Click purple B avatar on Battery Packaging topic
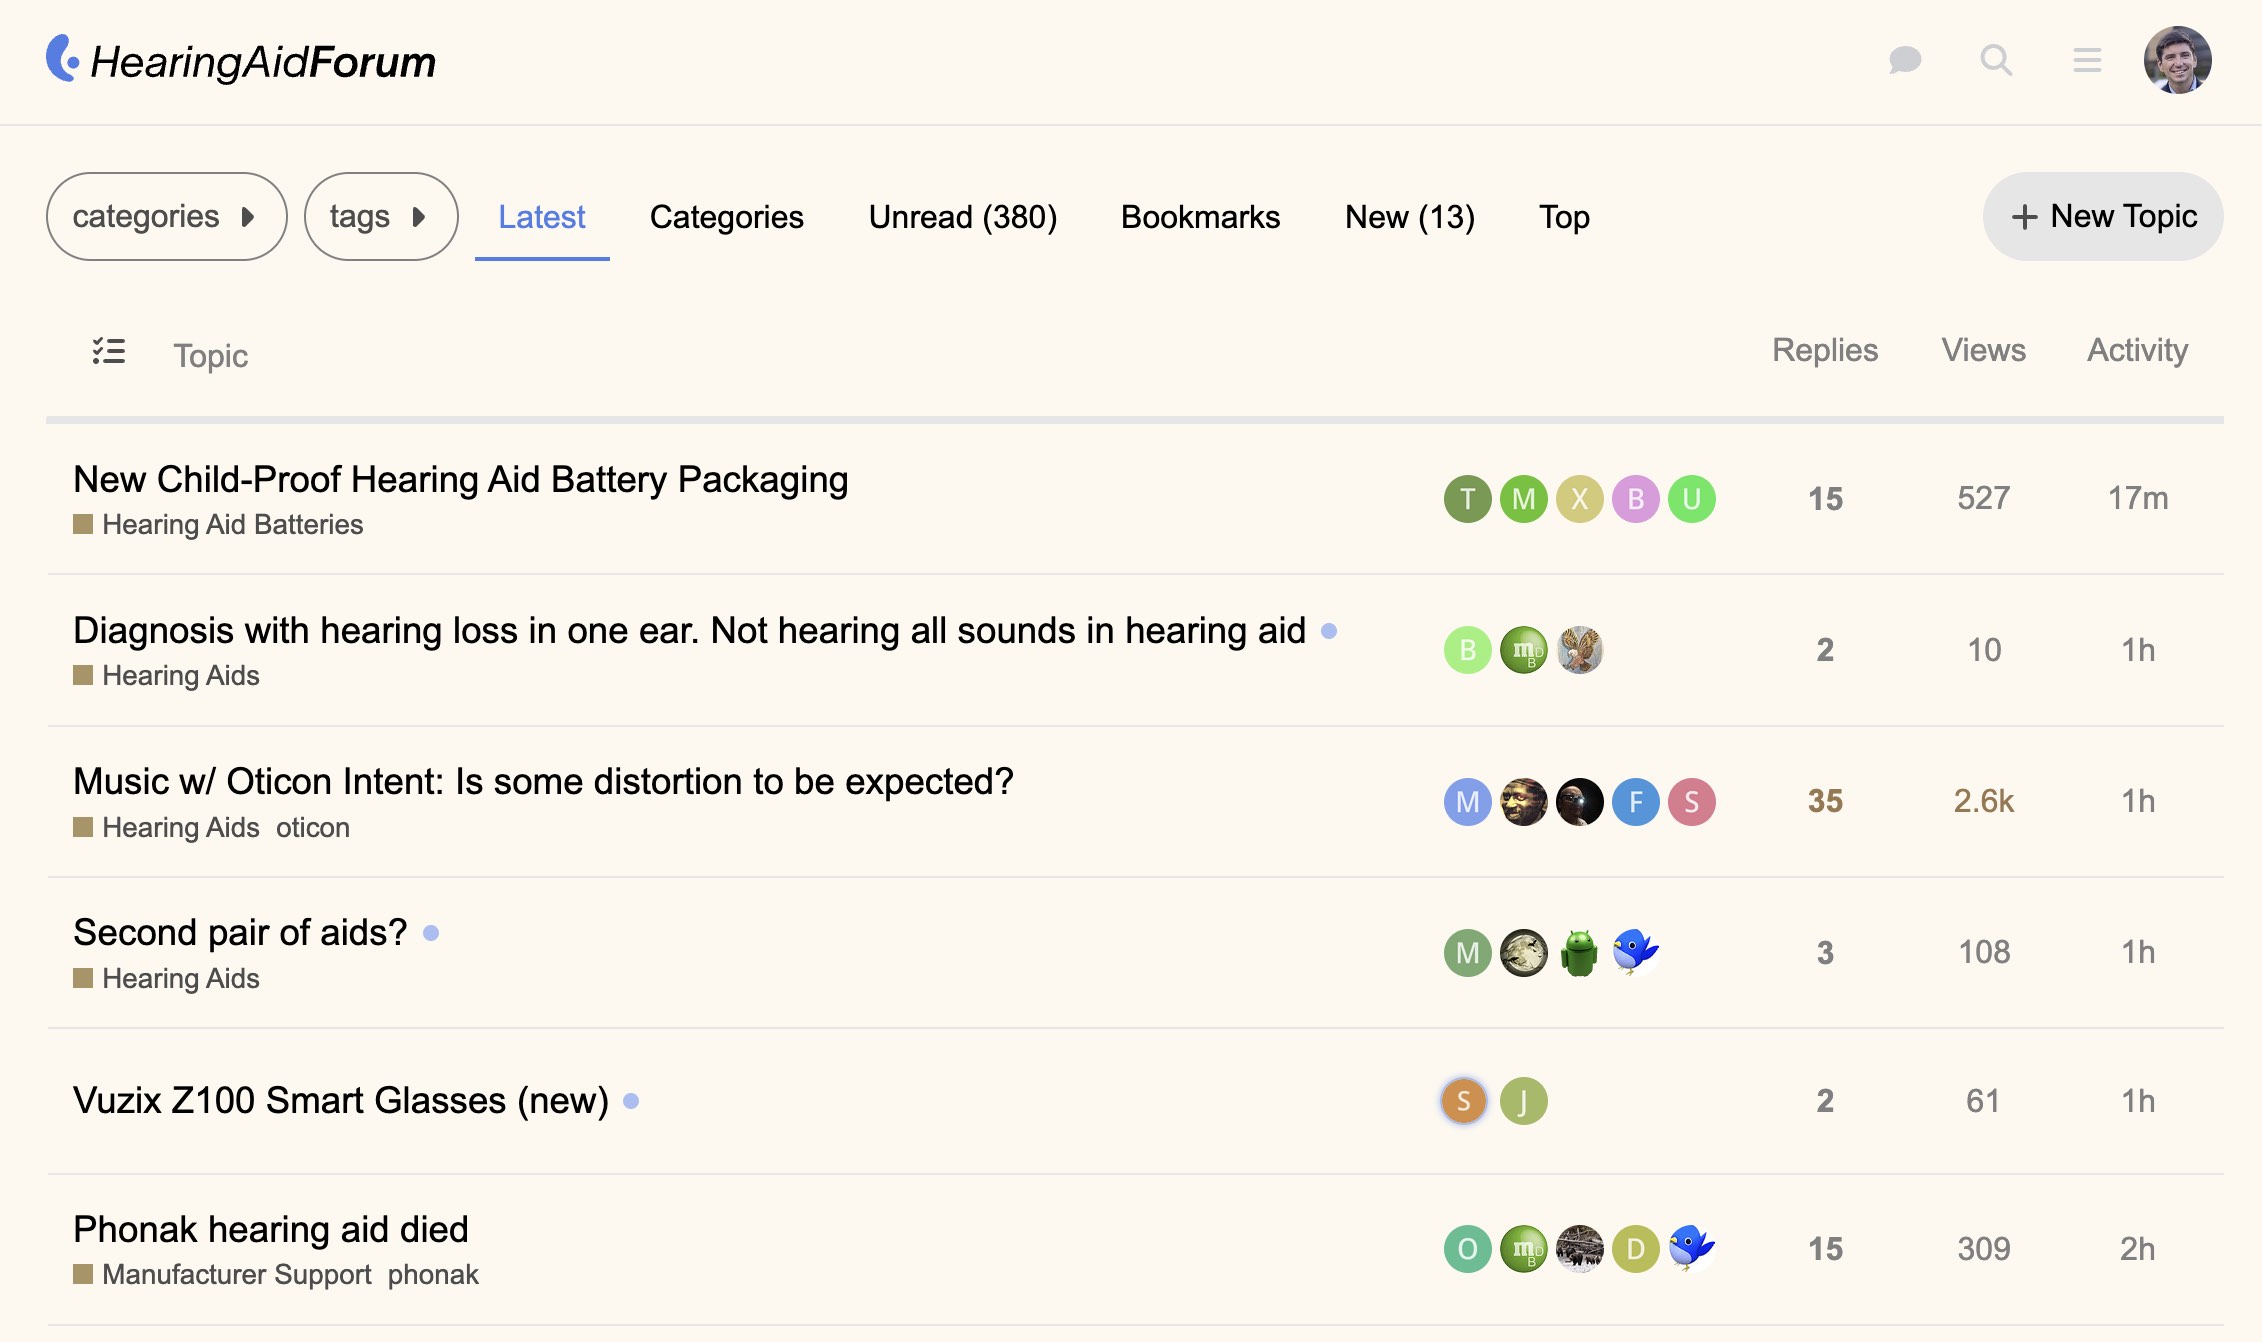The height and width of the screenshot is (1342, 2262). point(1635,499)
